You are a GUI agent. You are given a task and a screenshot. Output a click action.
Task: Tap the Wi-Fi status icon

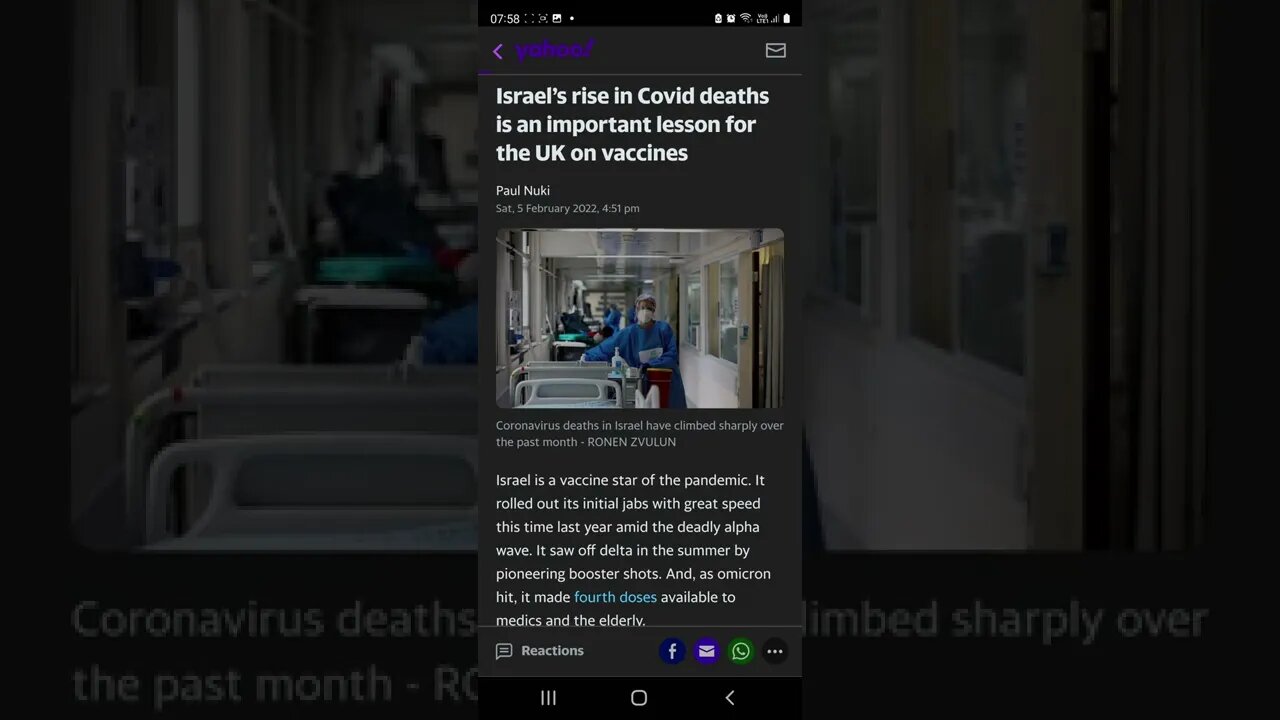pos(745,18)
